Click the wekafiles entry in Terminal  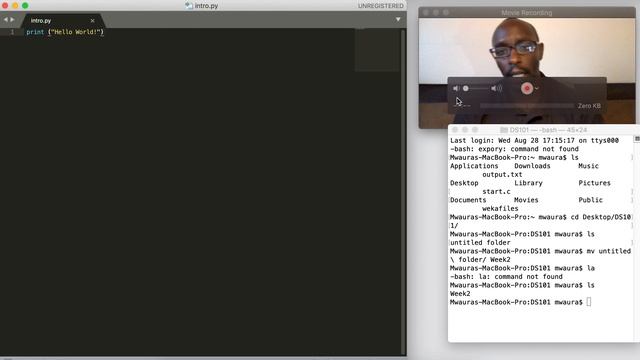coord(500,209)
